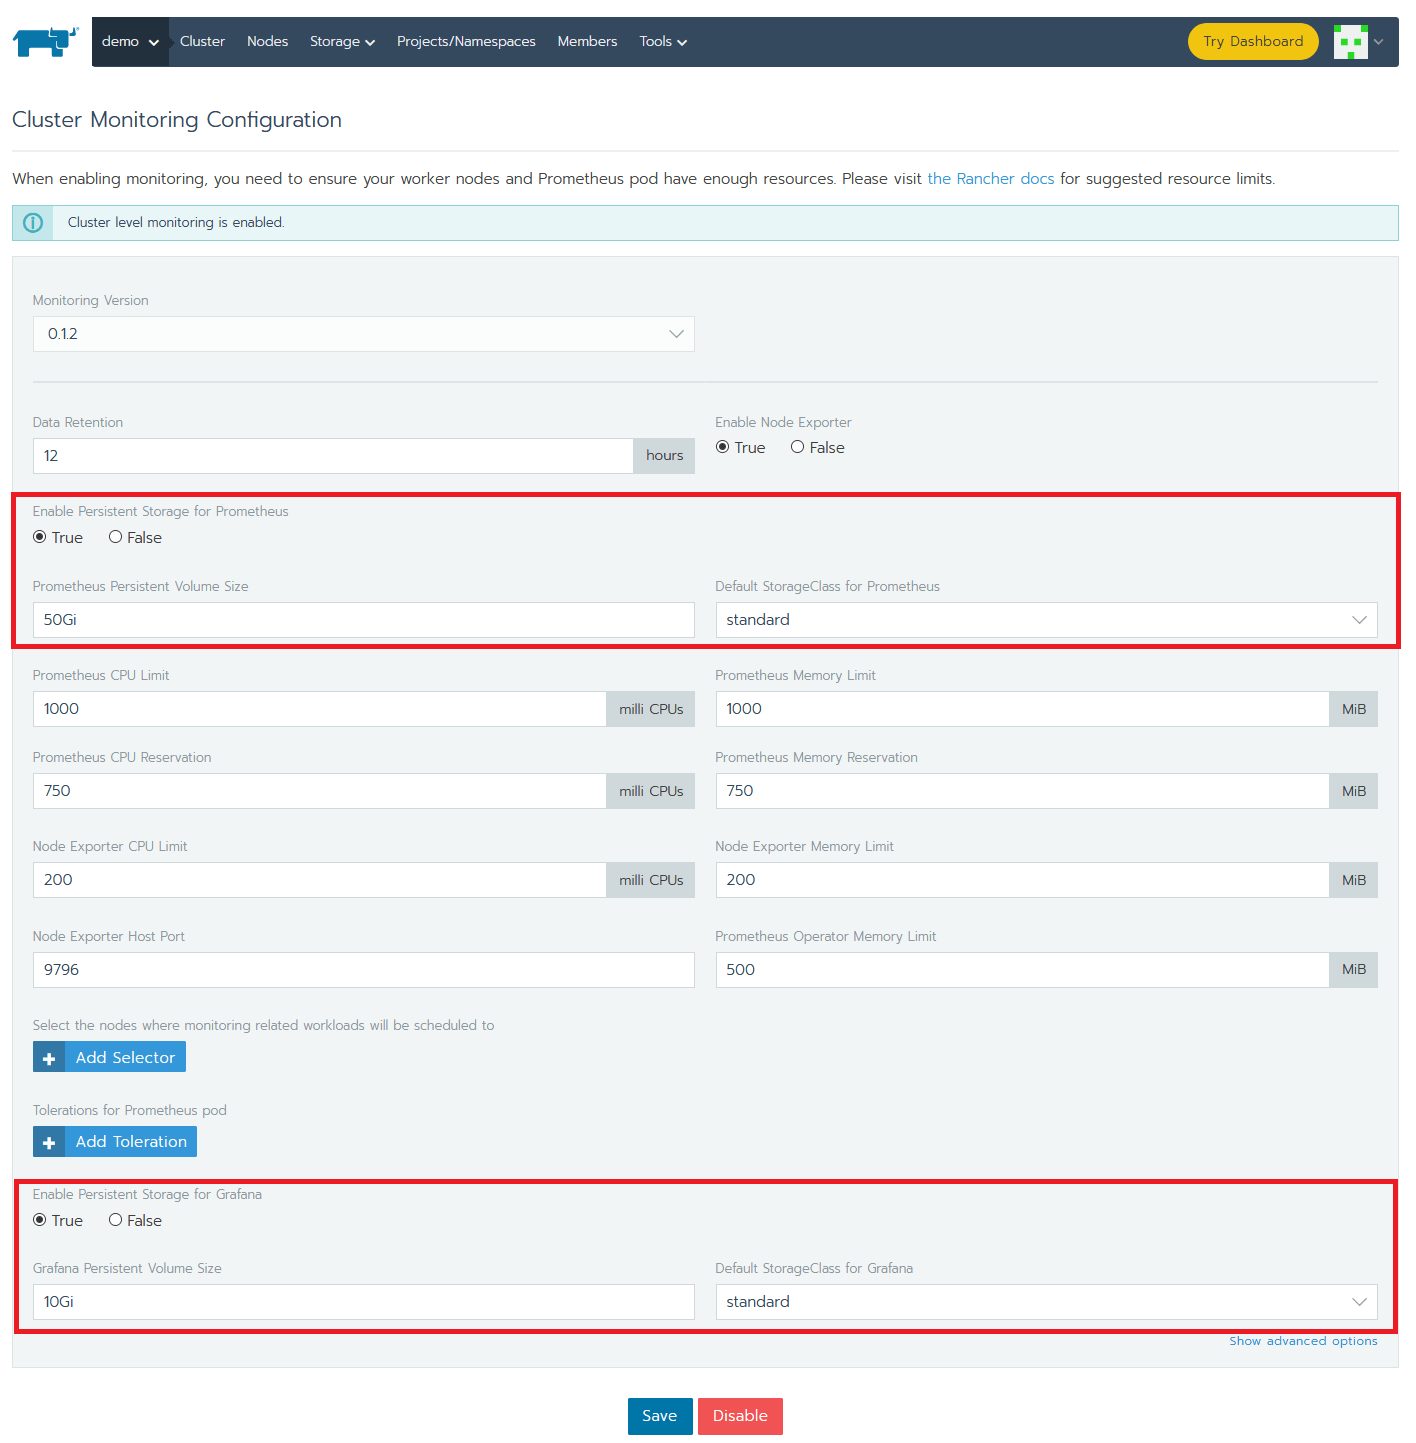This screenshot has height=1443, width=1416.
Task: Click the plus icon on Add Selector
Action: [x=49, y=1058]
